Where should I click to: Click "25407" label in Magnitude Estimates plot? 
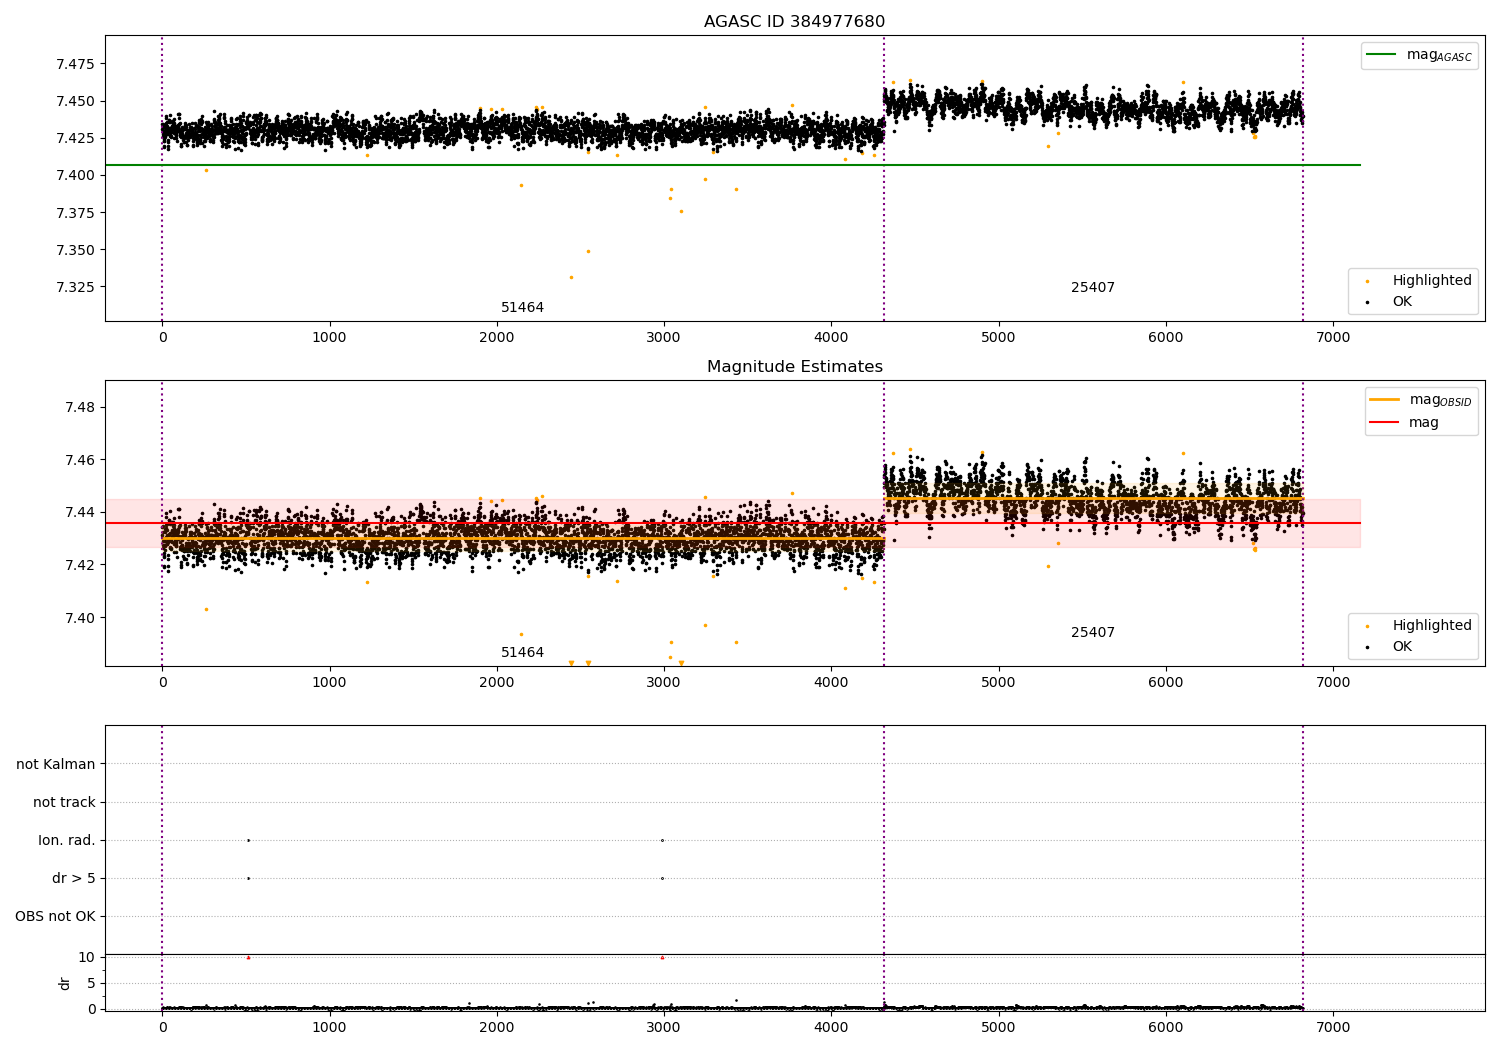click(x=1093, y=633)
